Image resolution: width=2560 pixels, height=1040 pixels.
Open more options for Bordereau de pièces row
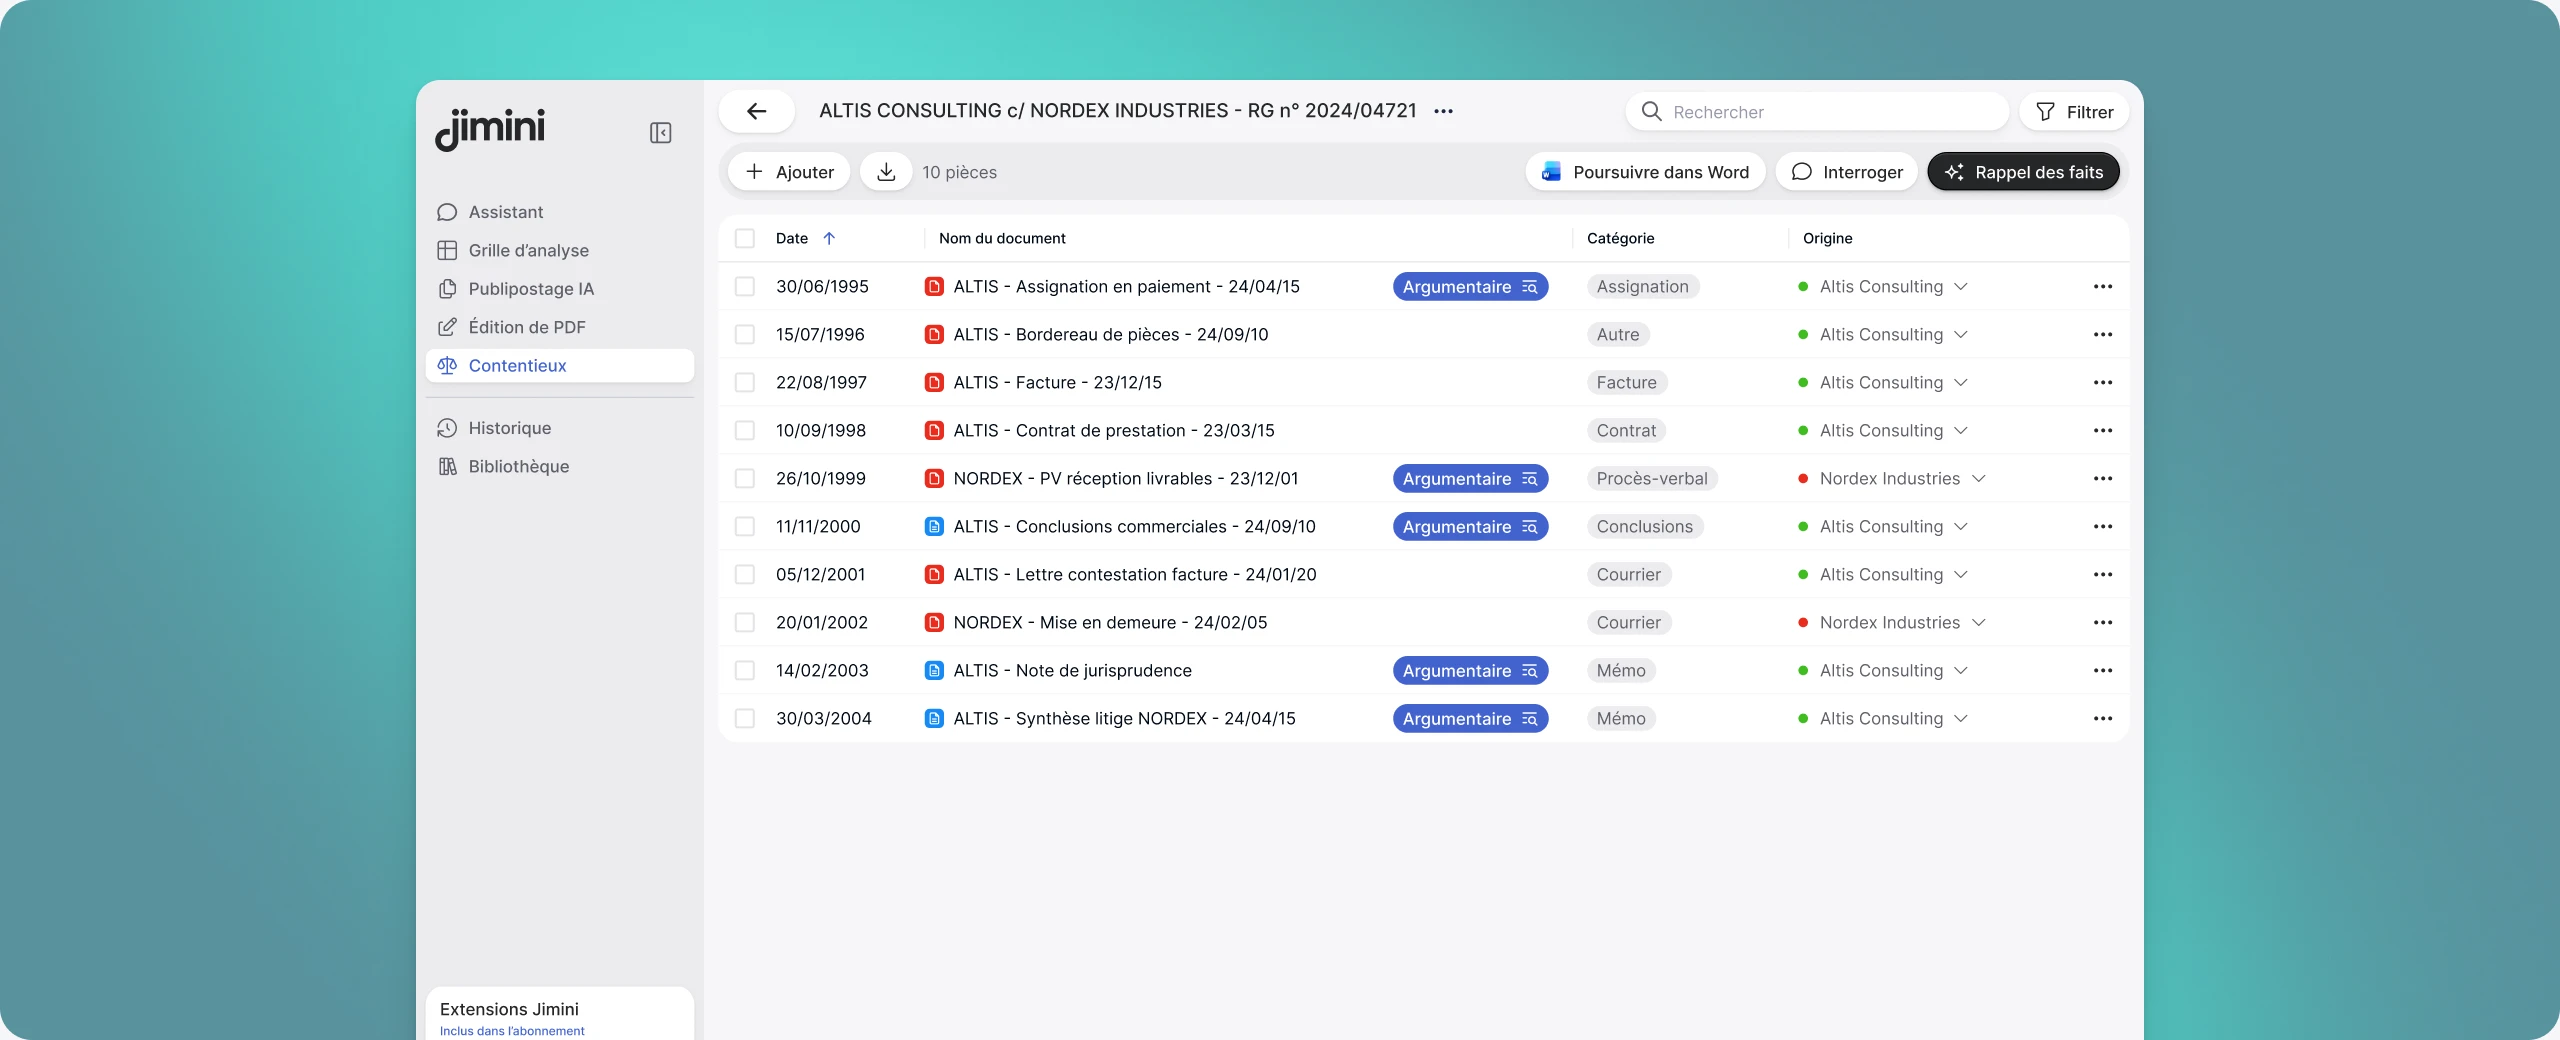2103,335
